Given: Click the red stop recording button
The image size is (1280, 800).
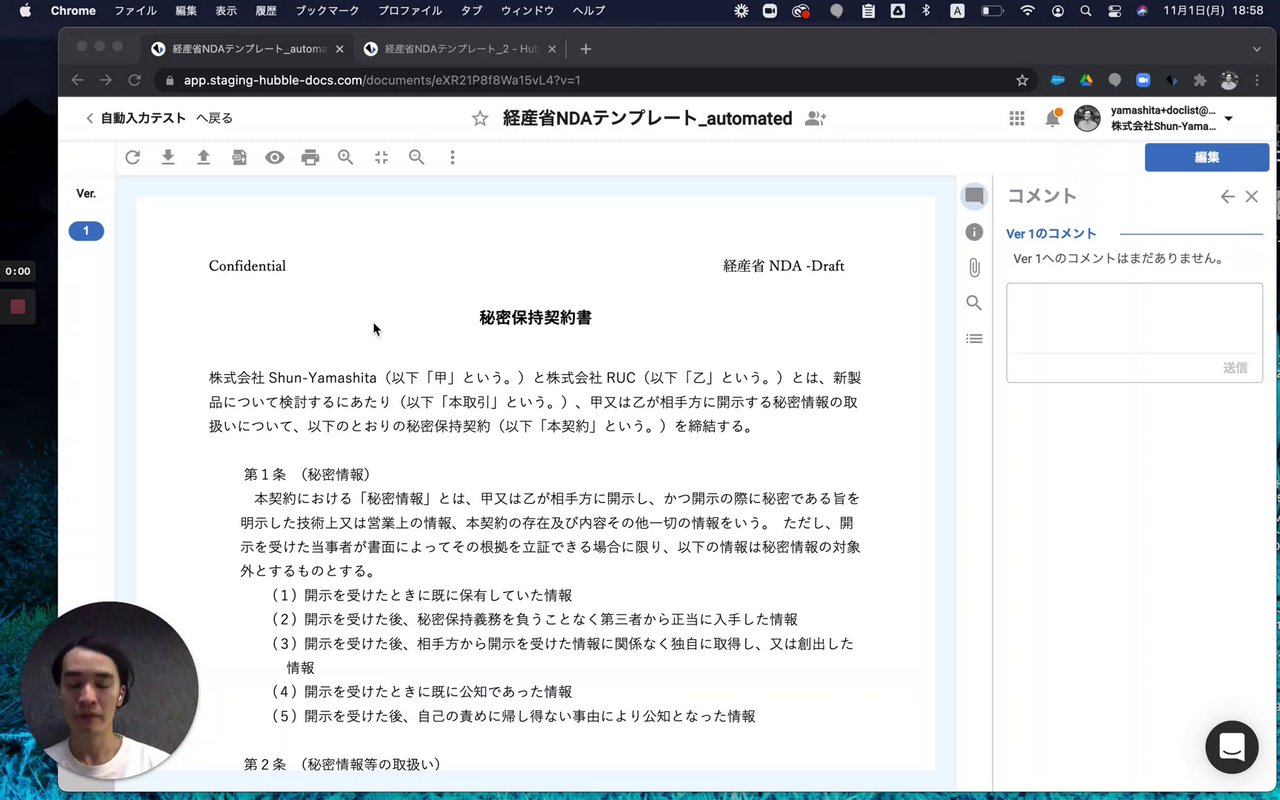Looking at the screenshot, I should click(17, 306).
